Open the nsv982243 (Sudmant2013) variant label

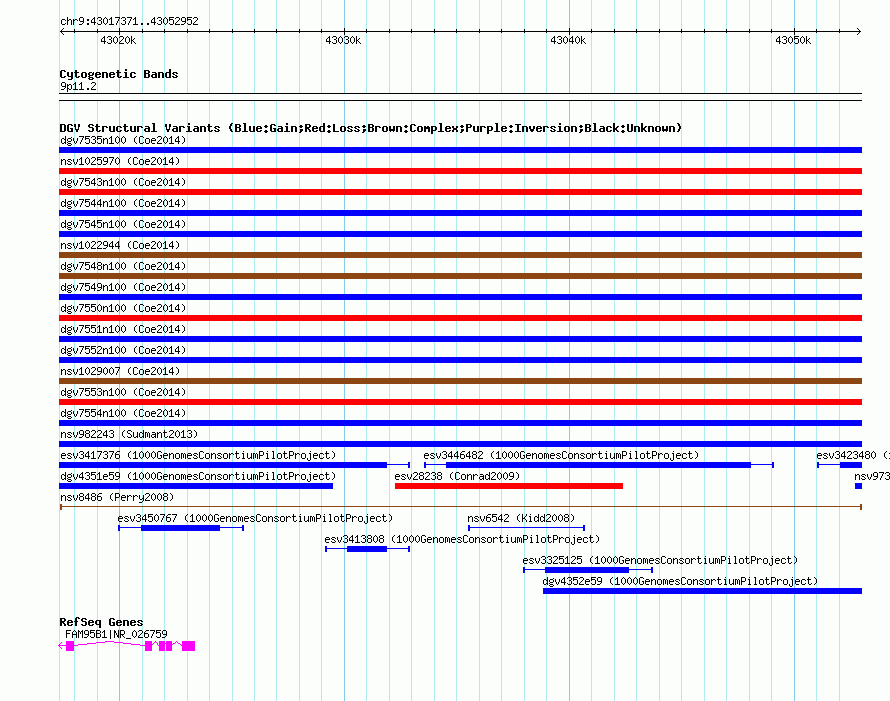tap(129, 434)
